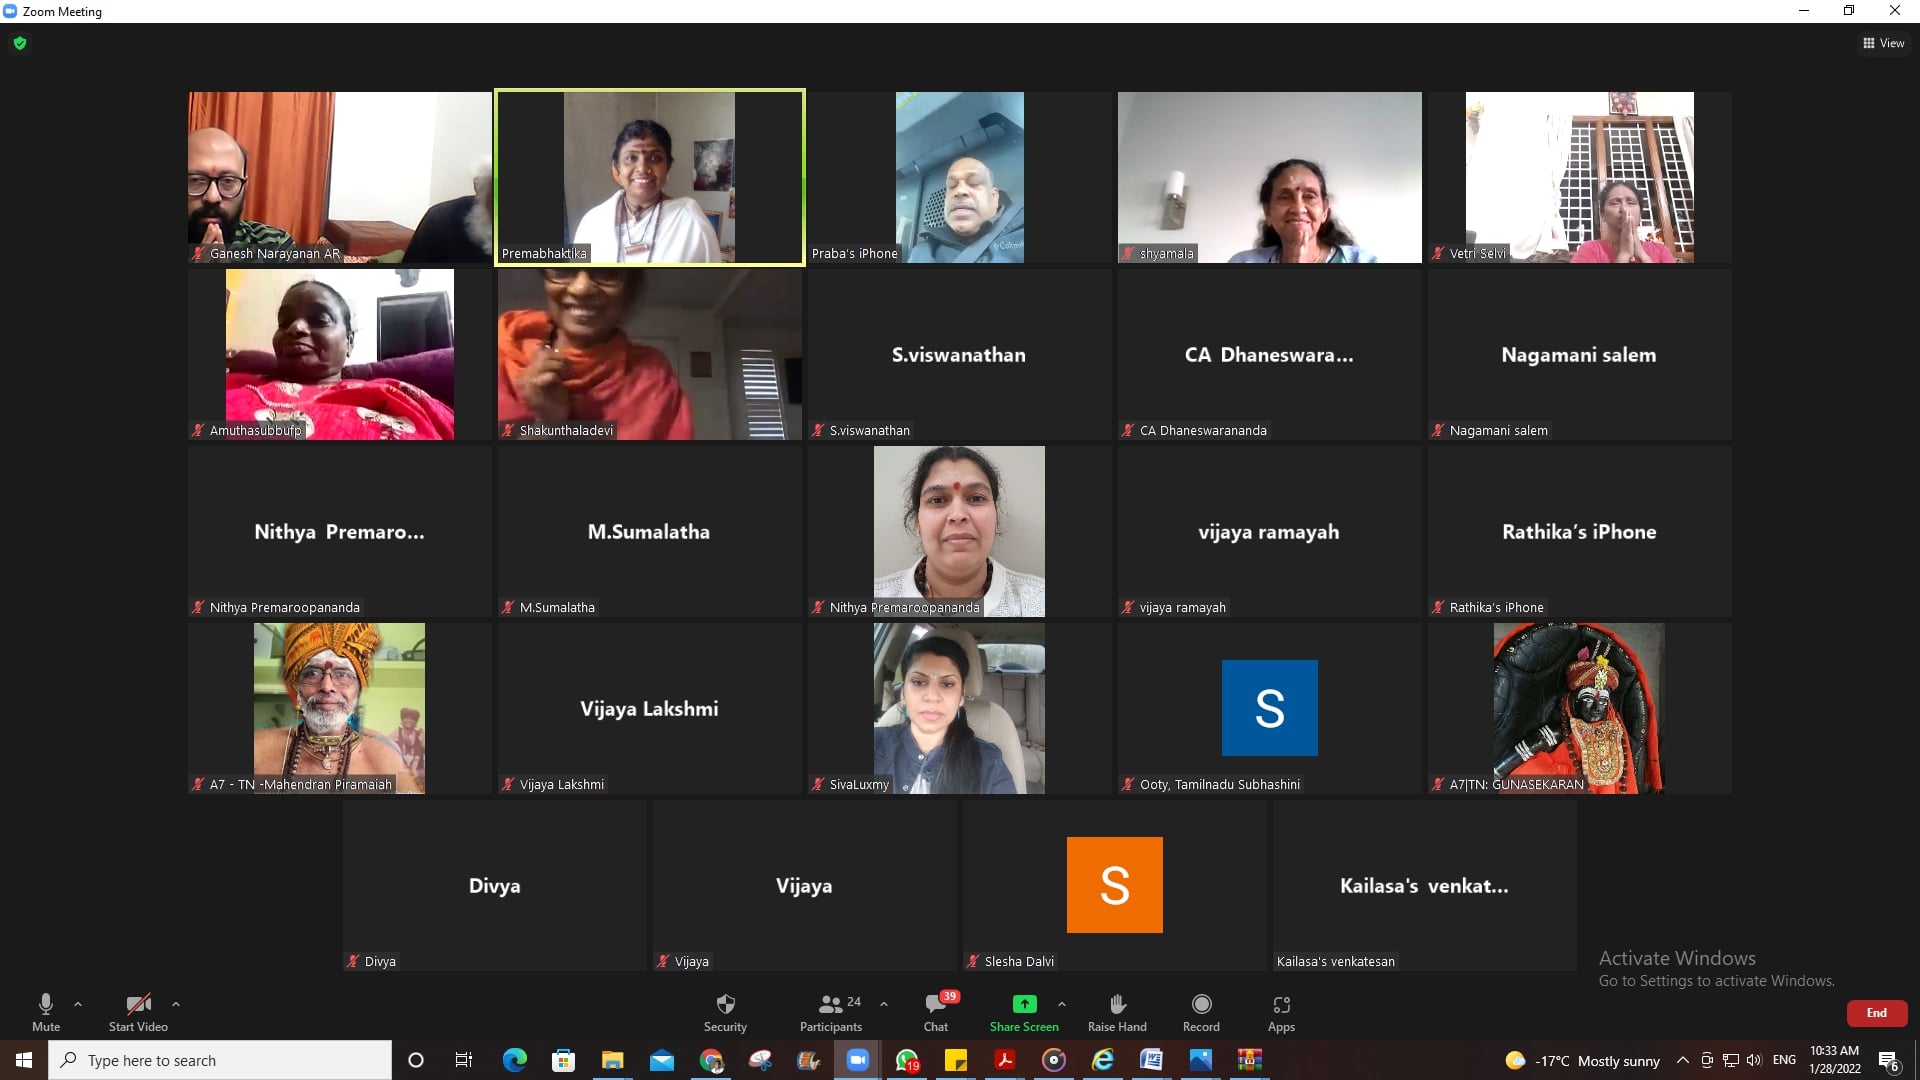The width and height of the screenshot is (1920, 1080).
Task: Click the volume icon in system tray
Action: pos(1754,1060)
